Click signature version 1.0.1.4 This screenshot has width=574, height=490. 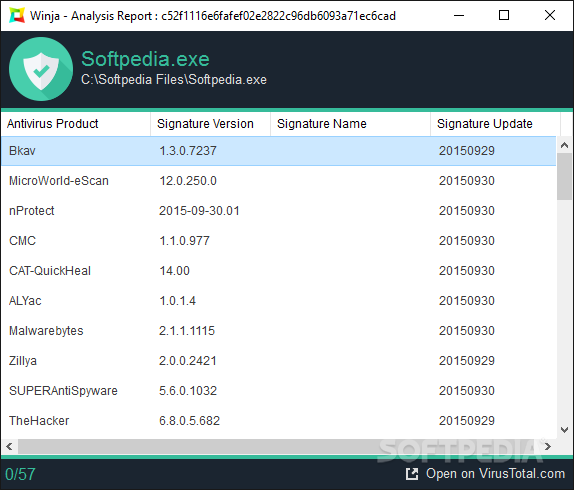click(x=178, y=301)
